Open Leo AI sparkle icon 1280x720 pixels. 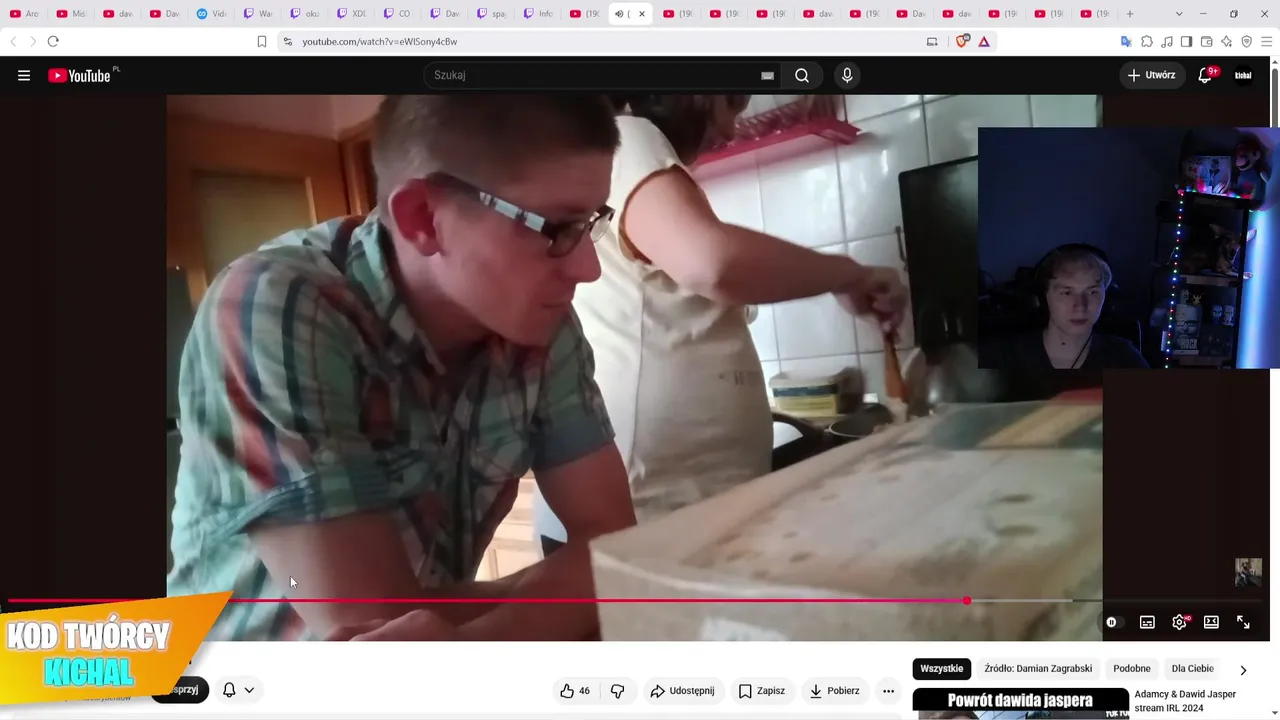(1226, 41)
